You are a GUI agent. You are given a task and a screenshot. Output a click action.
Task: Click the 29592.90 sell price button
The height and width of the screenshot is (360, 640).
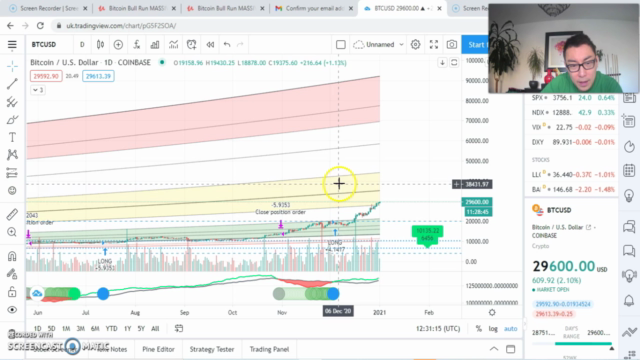pos(46,76)
